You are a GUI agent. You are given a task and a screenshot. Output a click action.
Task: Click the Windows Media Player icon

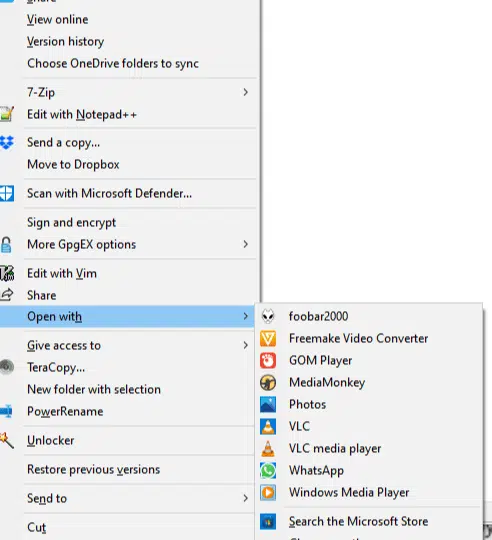point(268,492)
